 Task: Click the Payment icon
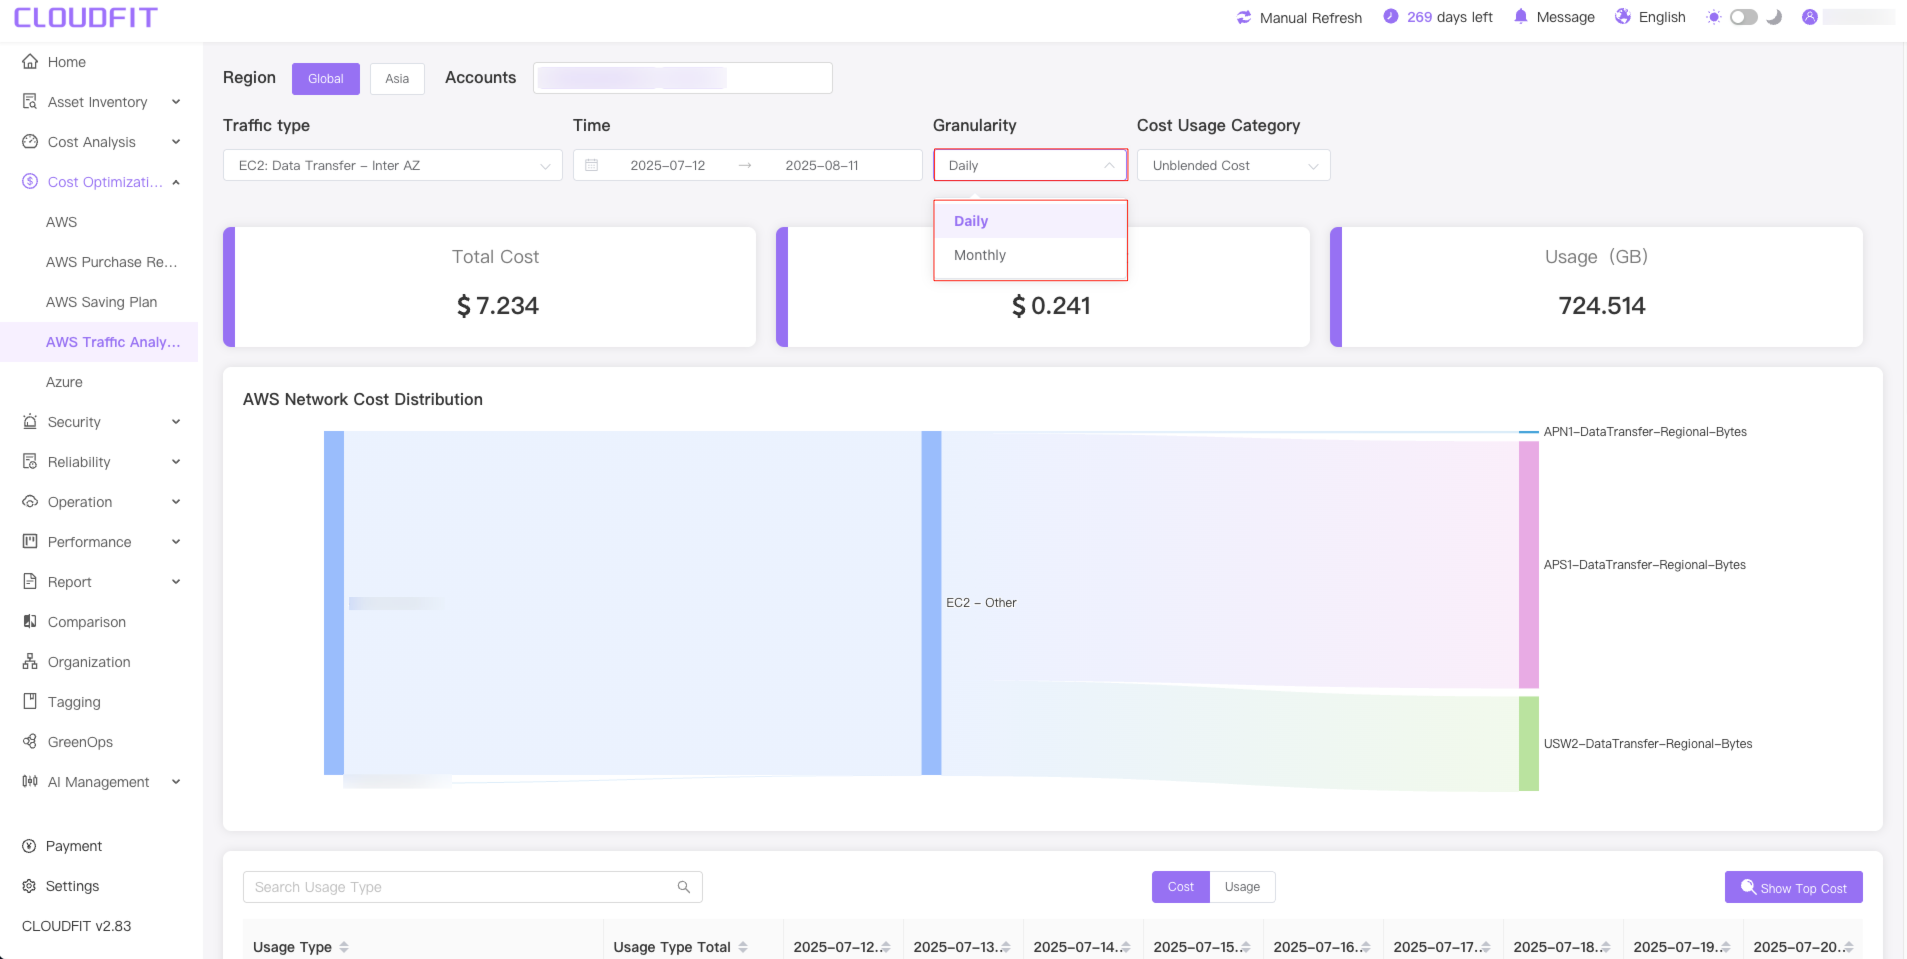point(29,846)
